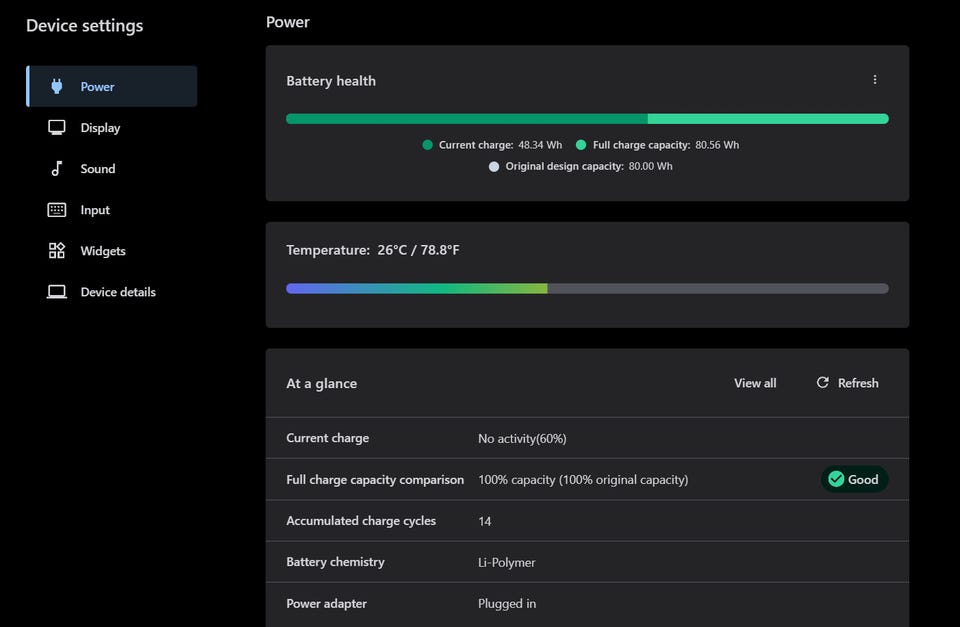Select the Power adapter row

(x=587, y=603)
